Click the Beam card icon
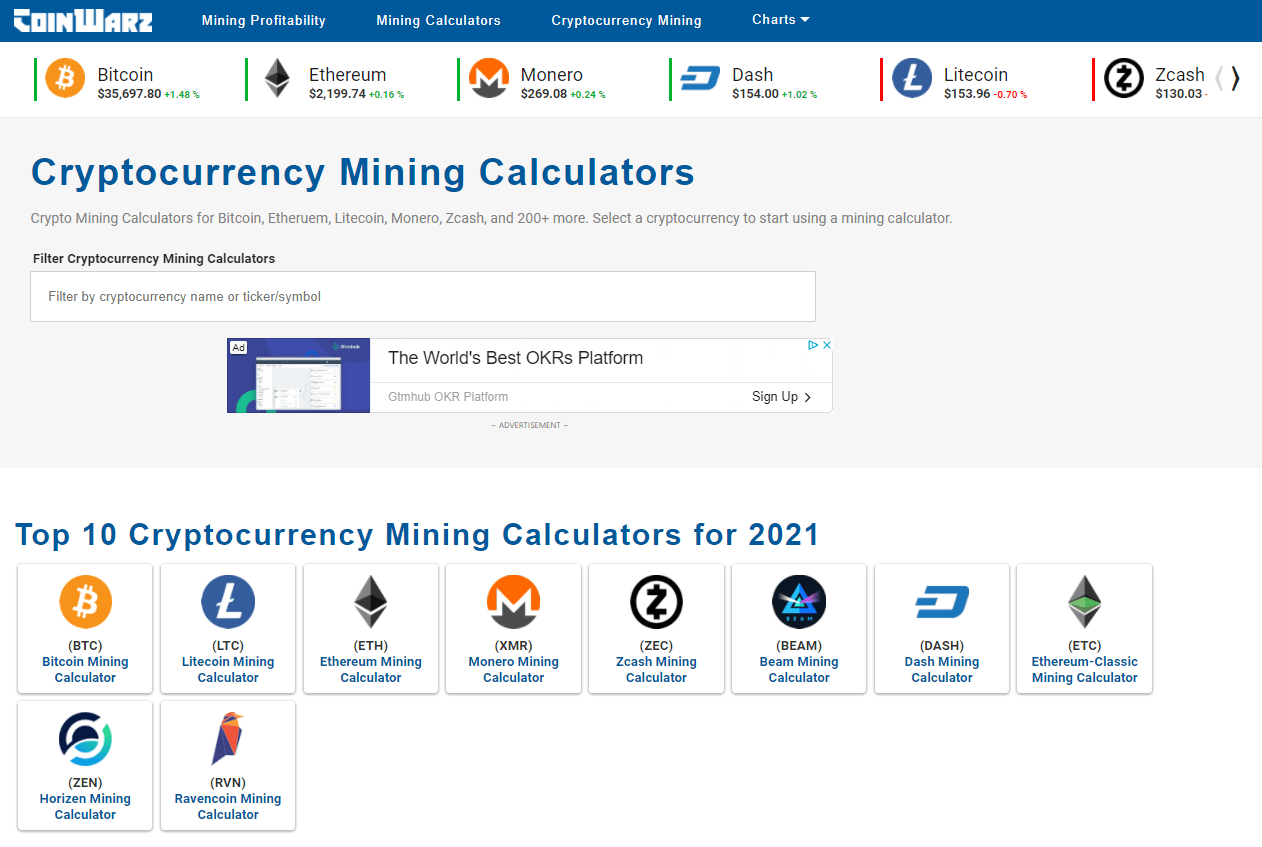 pos(799,602)
